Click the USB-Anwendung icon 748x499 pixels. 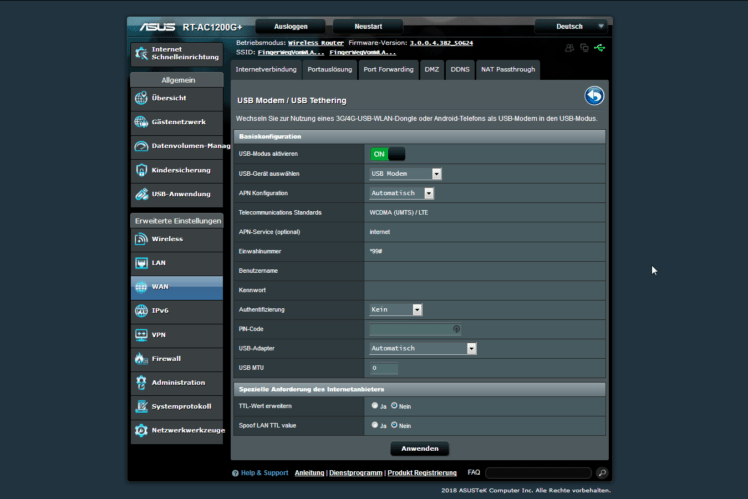pyautogui.click(x=141, y=194)
